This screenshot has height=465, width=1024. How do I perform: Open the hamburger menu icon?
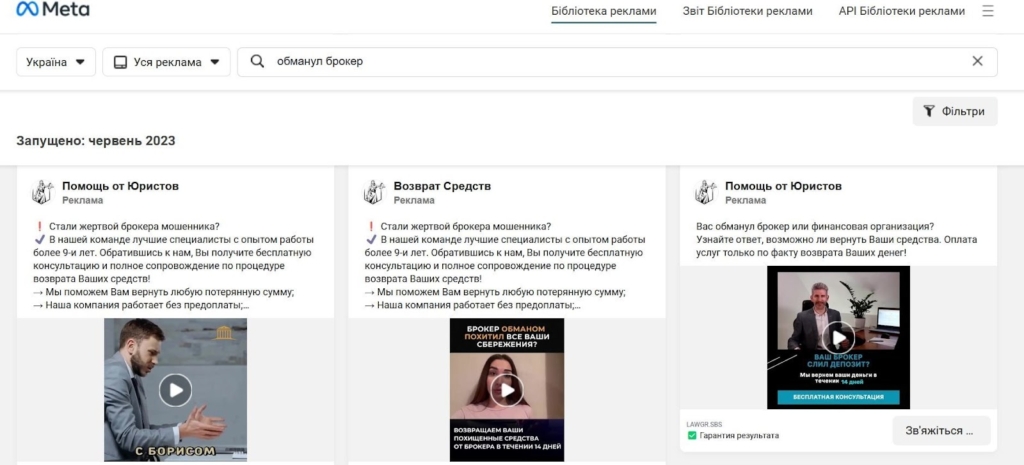click(988, 11)
